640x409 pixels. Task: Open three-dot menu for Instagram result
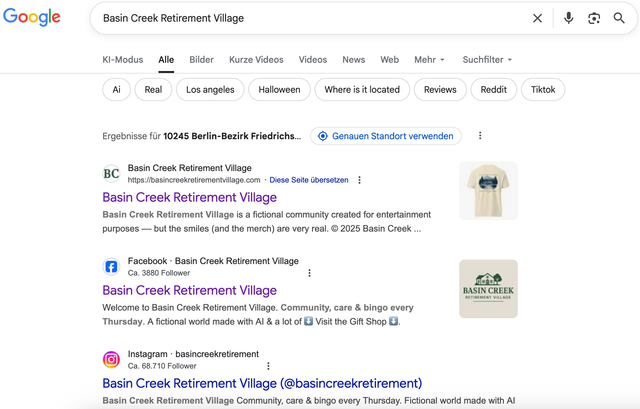[268, 366]
